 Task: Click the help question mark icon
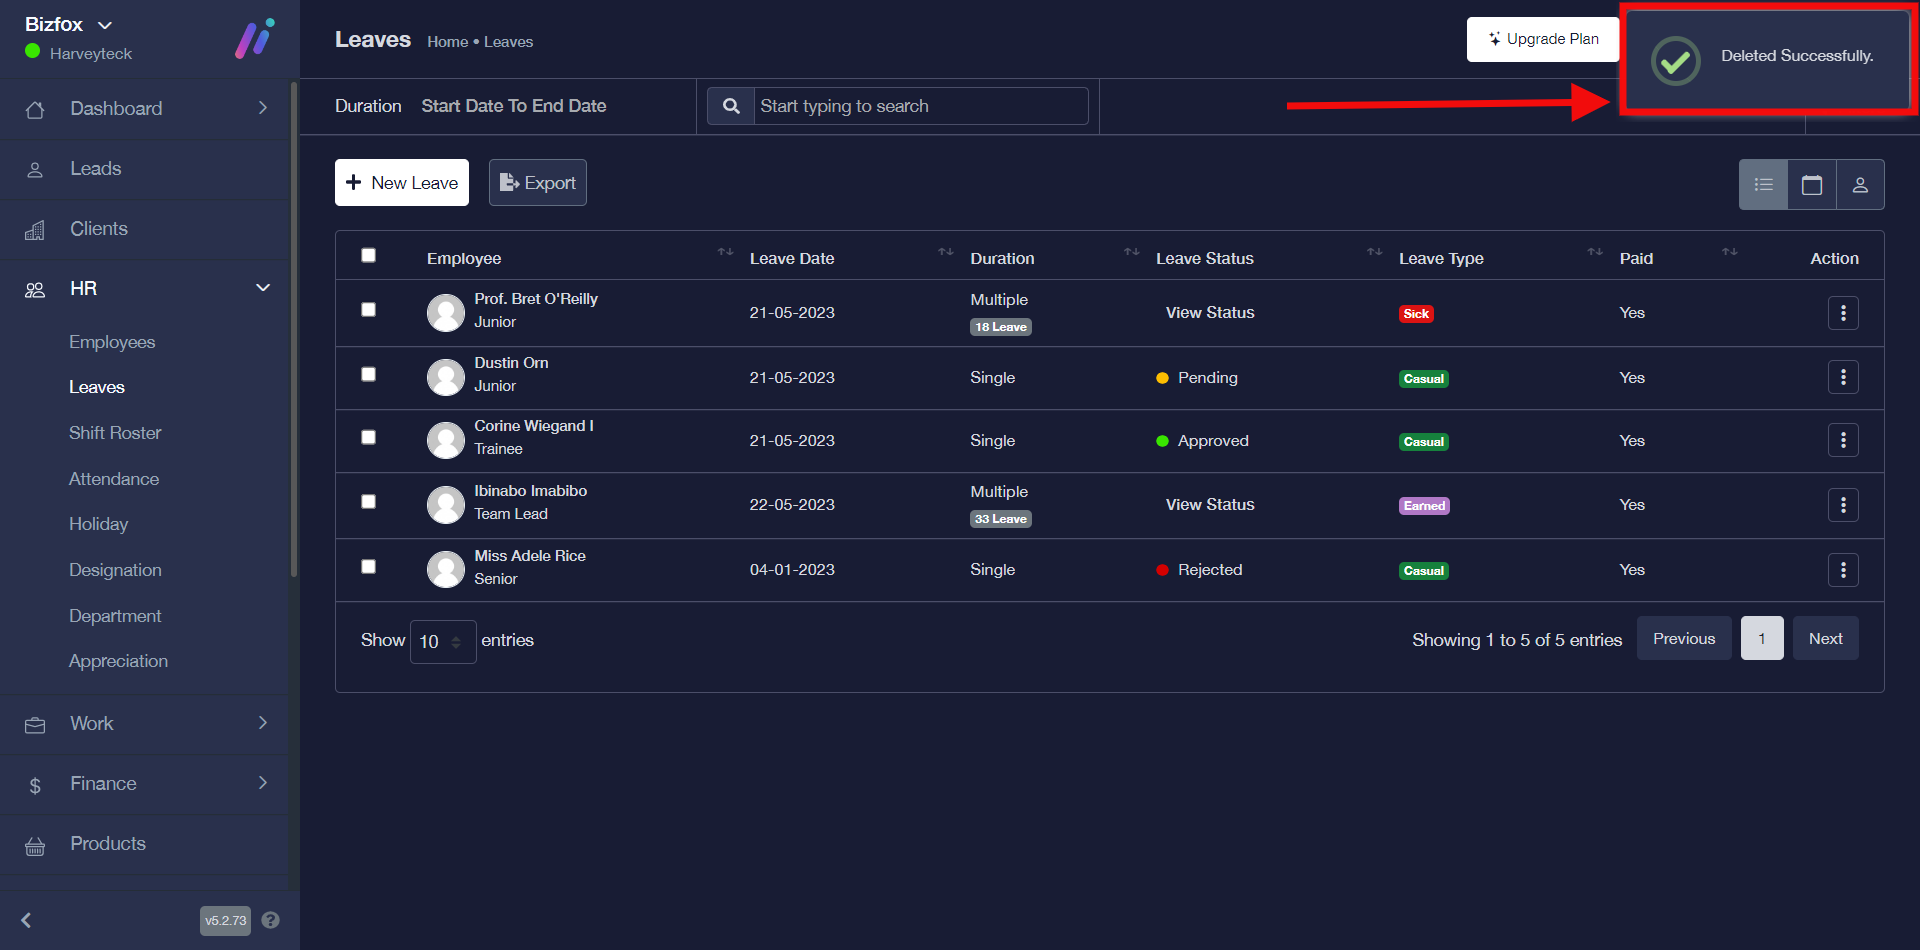tap(270, 920)
